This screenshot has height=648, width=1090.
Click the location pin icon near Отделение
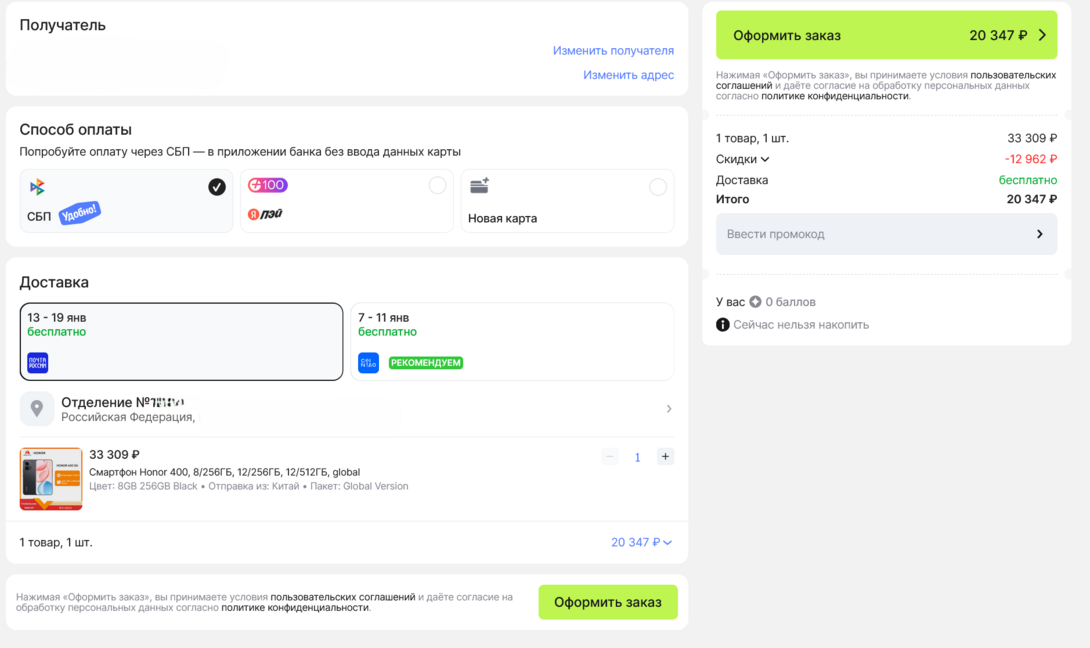(x=36, y=408)
